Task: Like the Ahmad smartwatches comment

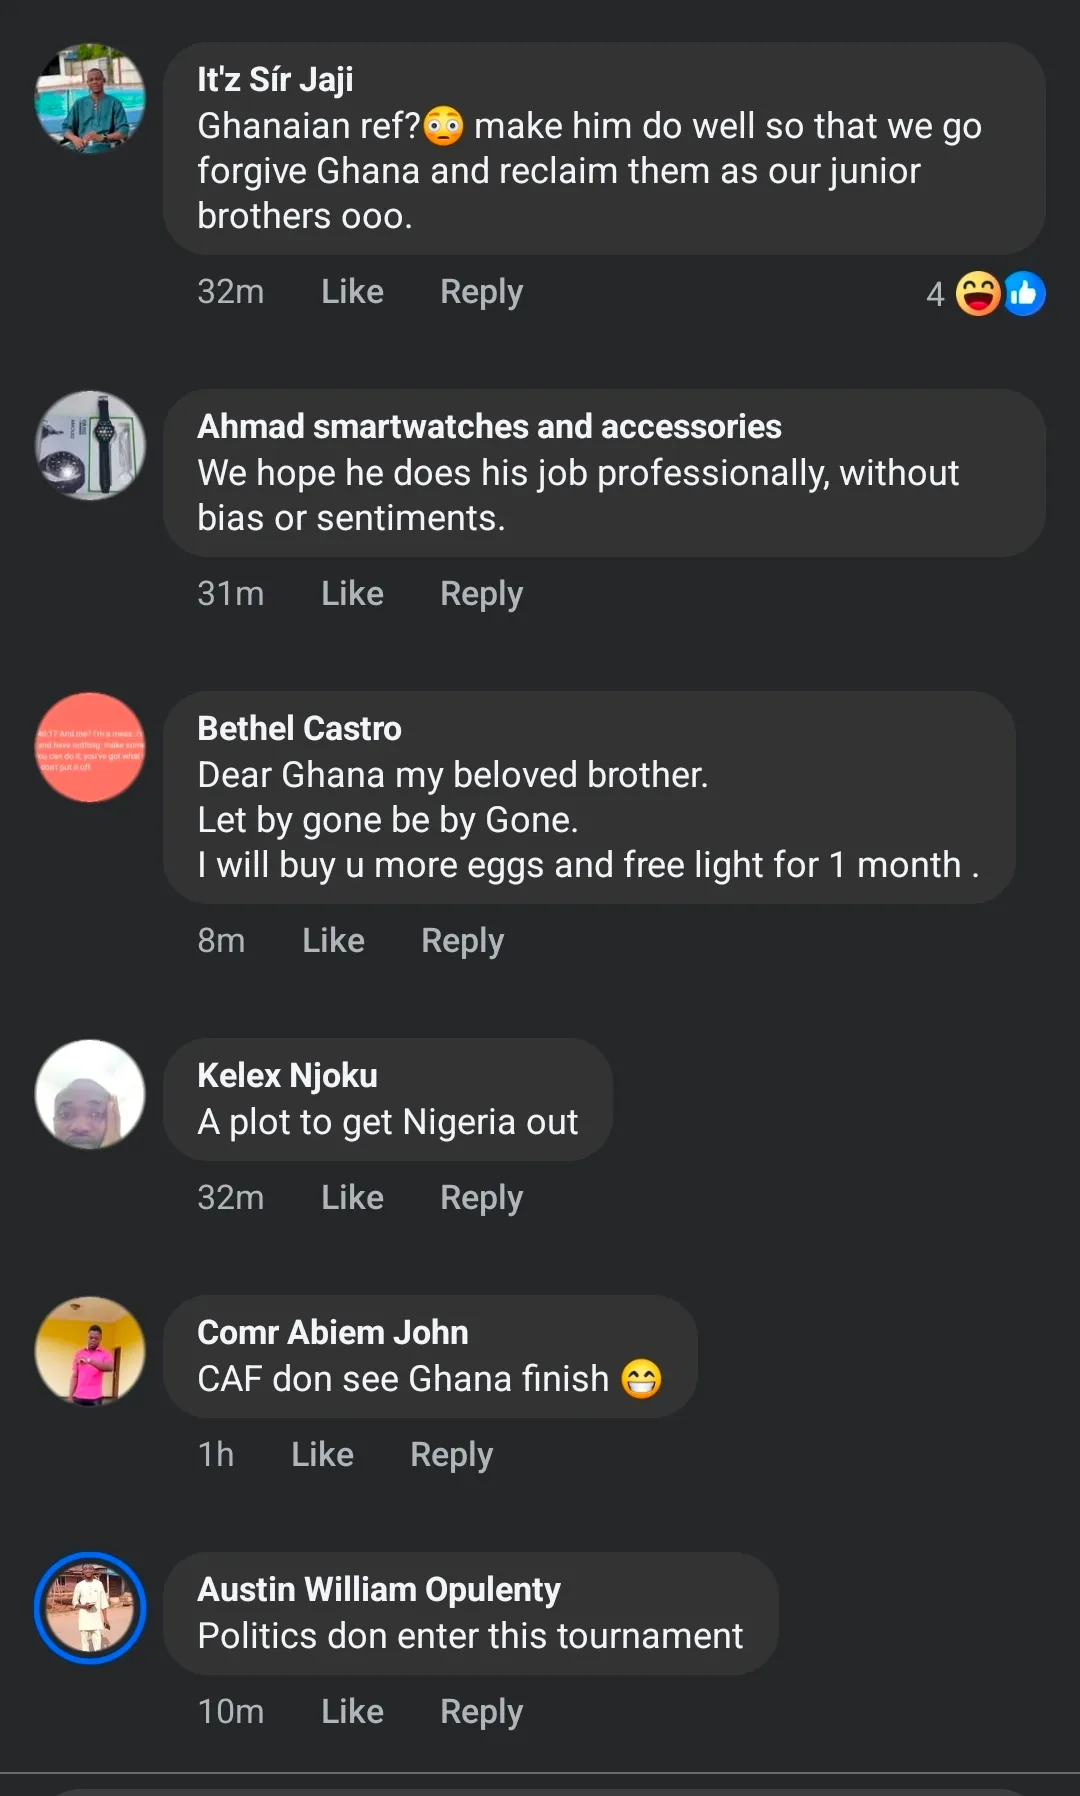Action: pos(352,594)
